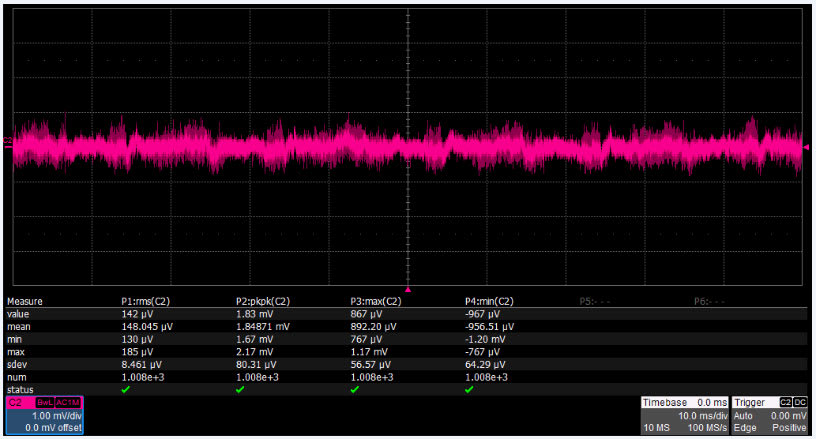
Task: Open the Timebase descriptor box
Action: tap(684, 415)
